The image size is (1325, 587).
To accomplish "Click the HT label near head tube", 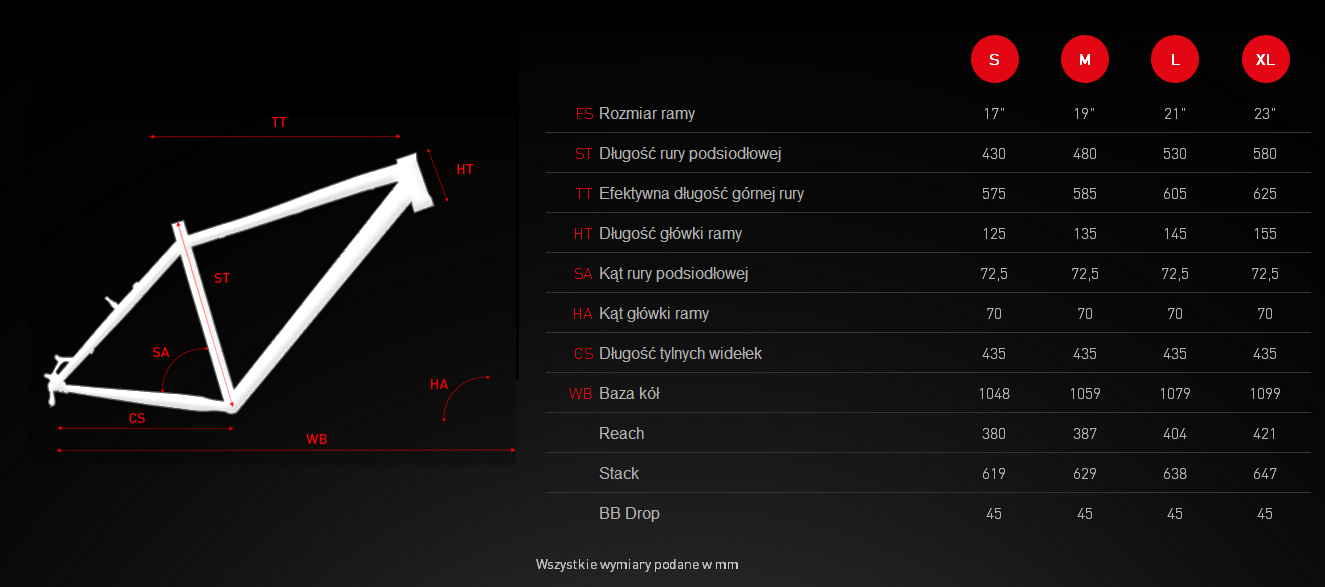I will pyautogui.click(x=465, y=169).
